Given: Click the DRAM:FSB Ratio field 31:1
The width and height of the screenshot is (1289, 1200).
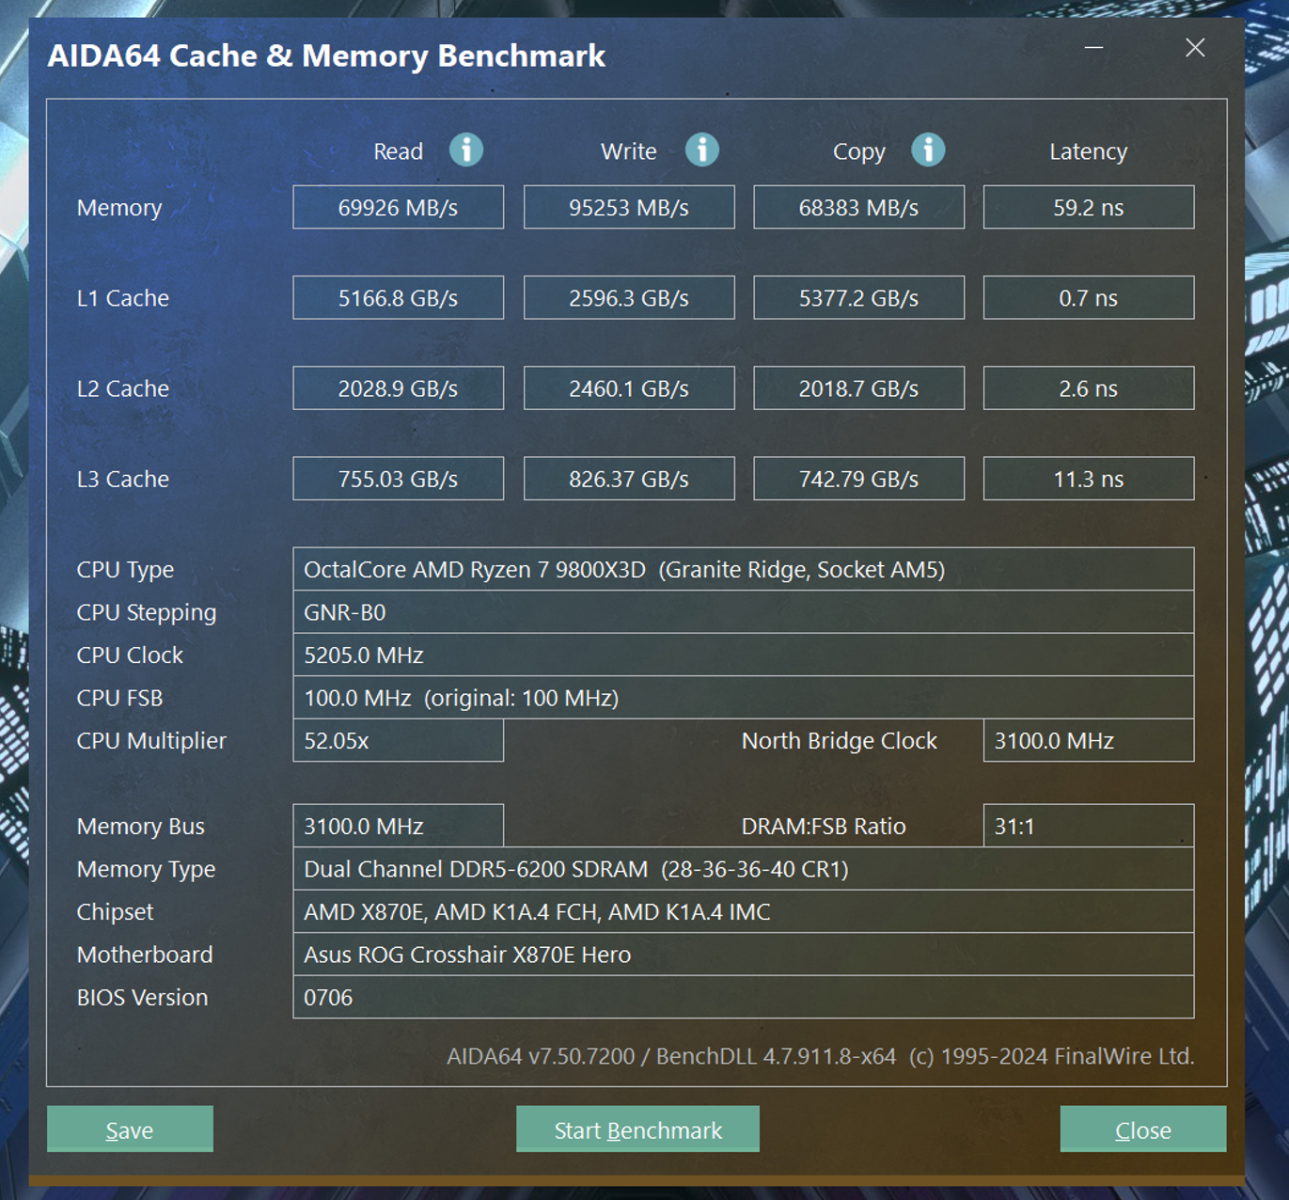Looking at the screenshot, I should point(1089,826).
